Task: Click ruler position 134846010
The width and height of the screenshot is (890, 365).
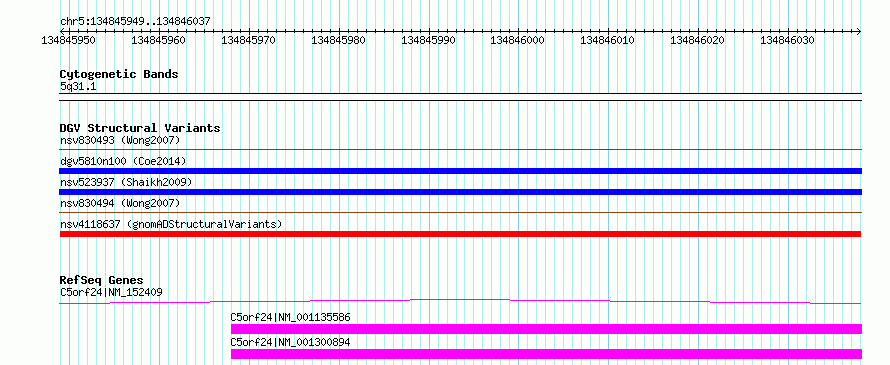Action: (x=607, y=40)
